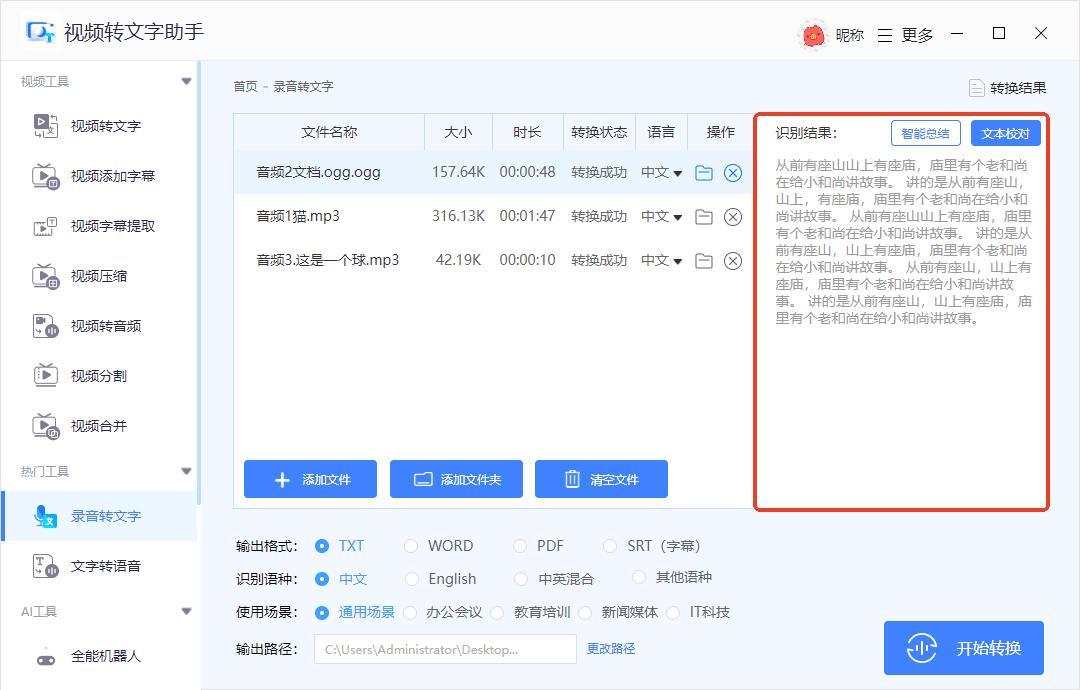The width and height of the screenshot is (1080, 690).
Task: Open folder for 音频2文档.ogg.ogg file
Action: pyautogui.click(x=704, y=172)
